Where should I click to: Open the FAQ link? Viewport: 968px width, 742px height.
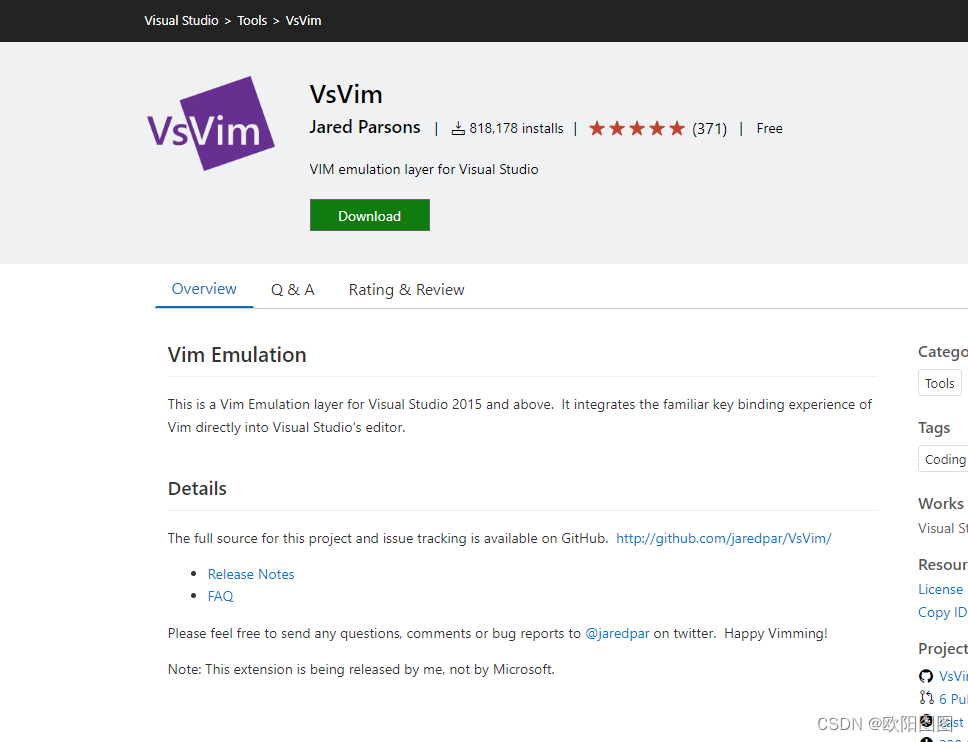[x=220, y=596]
